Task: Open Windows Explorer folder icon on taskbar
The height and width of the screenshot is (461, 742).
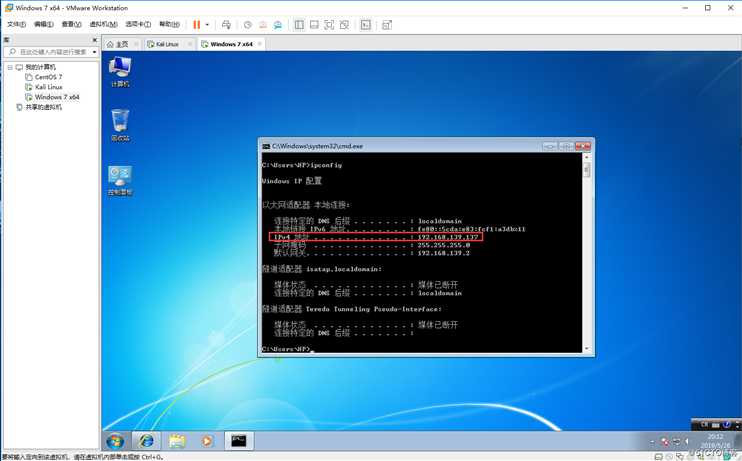Action: pos(177,441)
